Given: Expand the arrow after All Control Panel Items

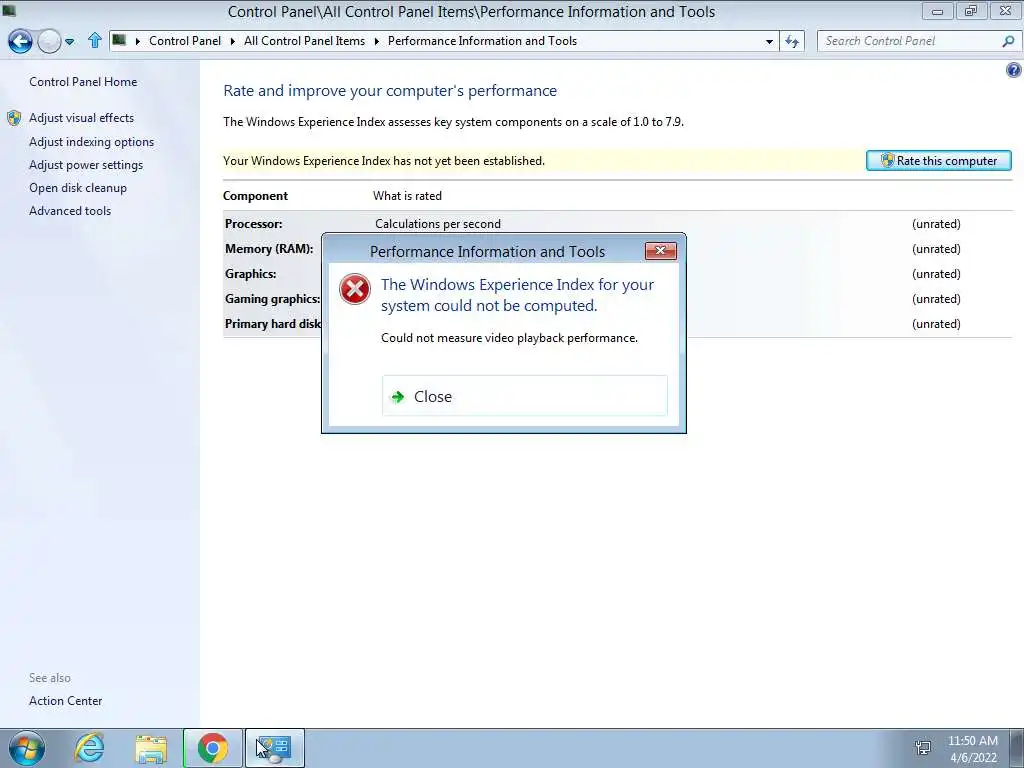Looking at the screenshot, I should pyautogui.click(x=377, y=41).
